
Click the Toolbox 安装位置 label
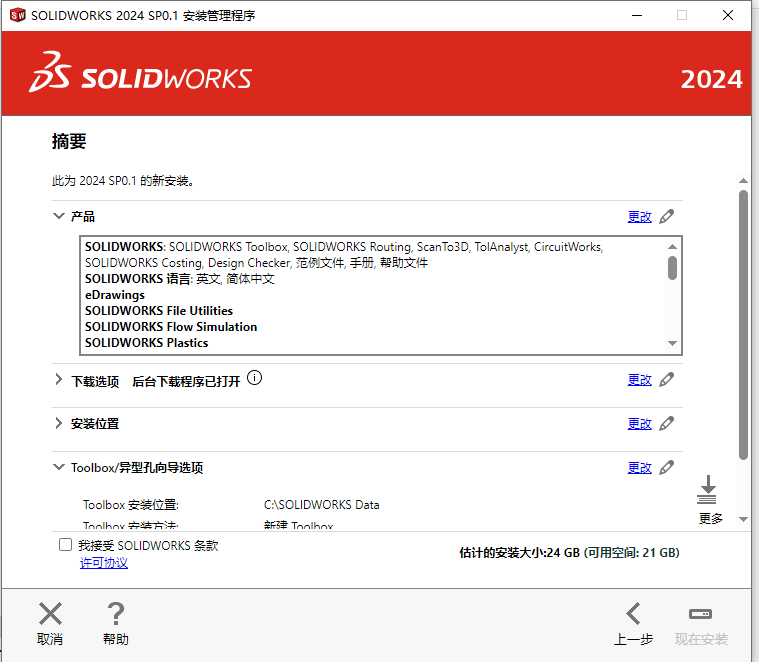[131, 505]
